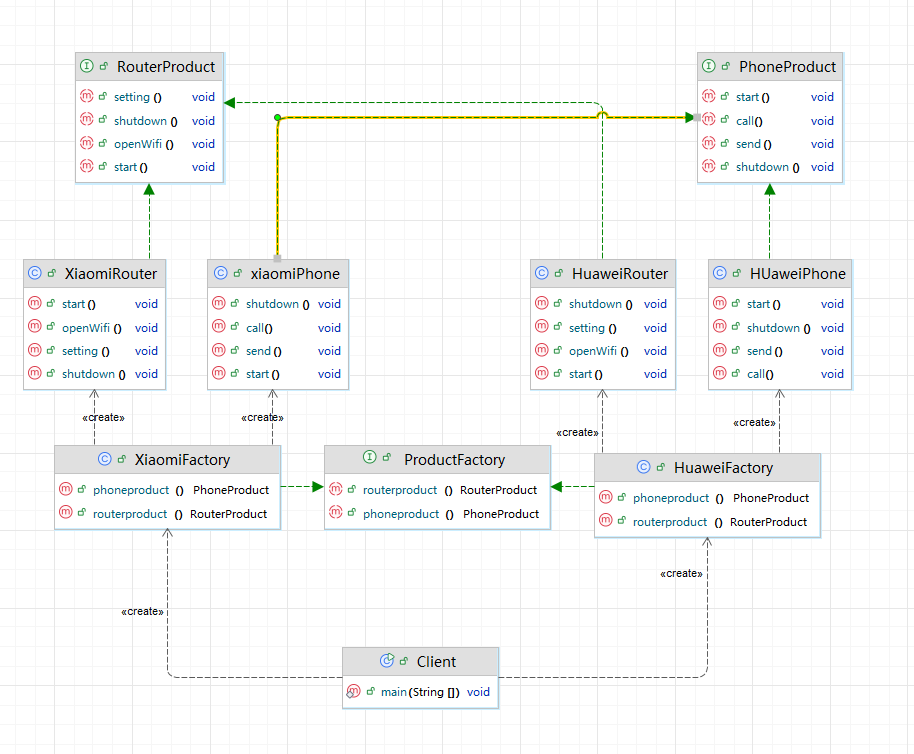Click the class icon of HUaweiPhone

pos(720,273)
